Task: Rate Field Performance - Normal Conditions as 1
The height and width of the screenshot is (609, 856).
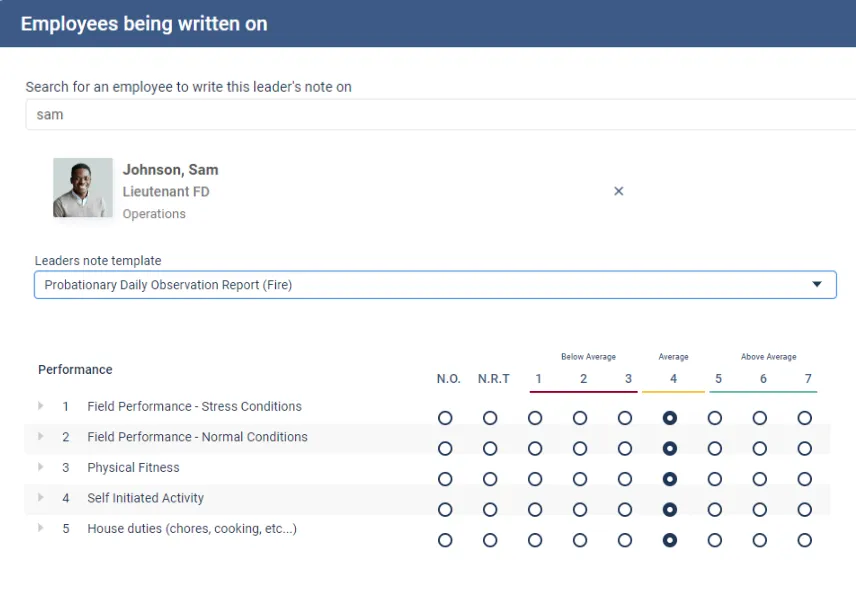Action: click(x=535, y=449)
